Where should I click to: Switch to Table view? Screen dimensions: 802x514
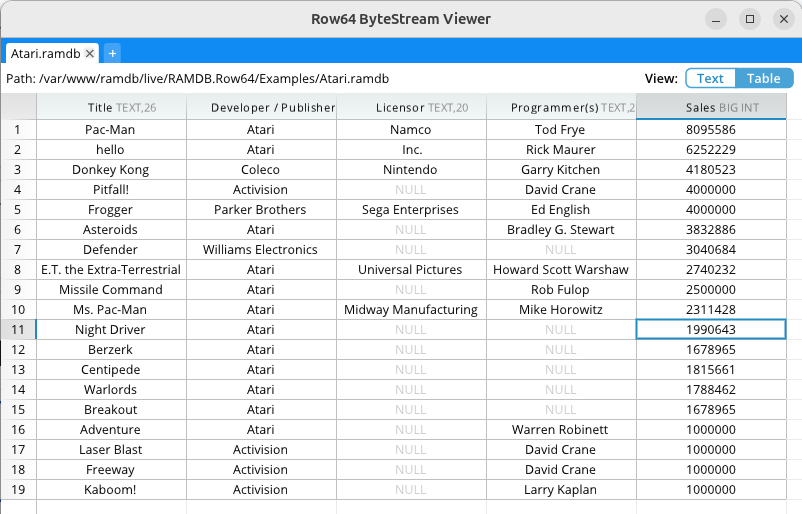pyautogui.click(x=764, y=78)
